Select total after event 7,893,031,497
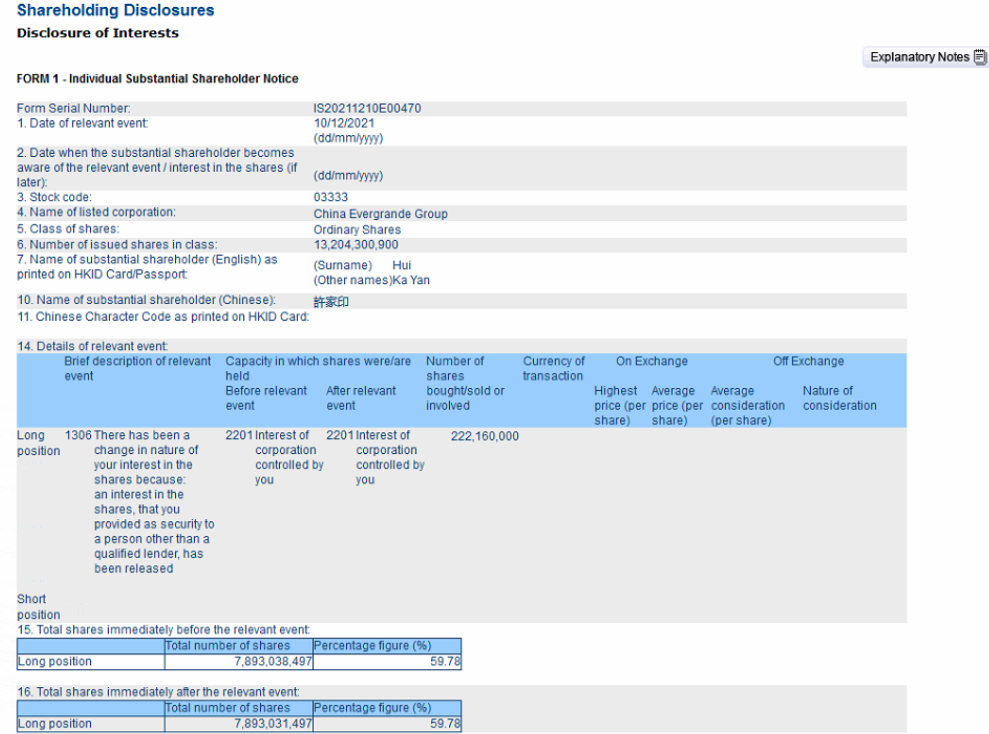This screenshot has height=734, width=989. click(x=273, y=724)
